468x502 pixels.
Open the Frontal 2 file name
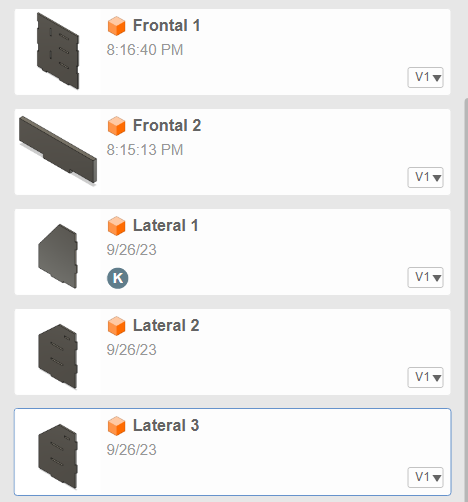click(x=167, y=126)
